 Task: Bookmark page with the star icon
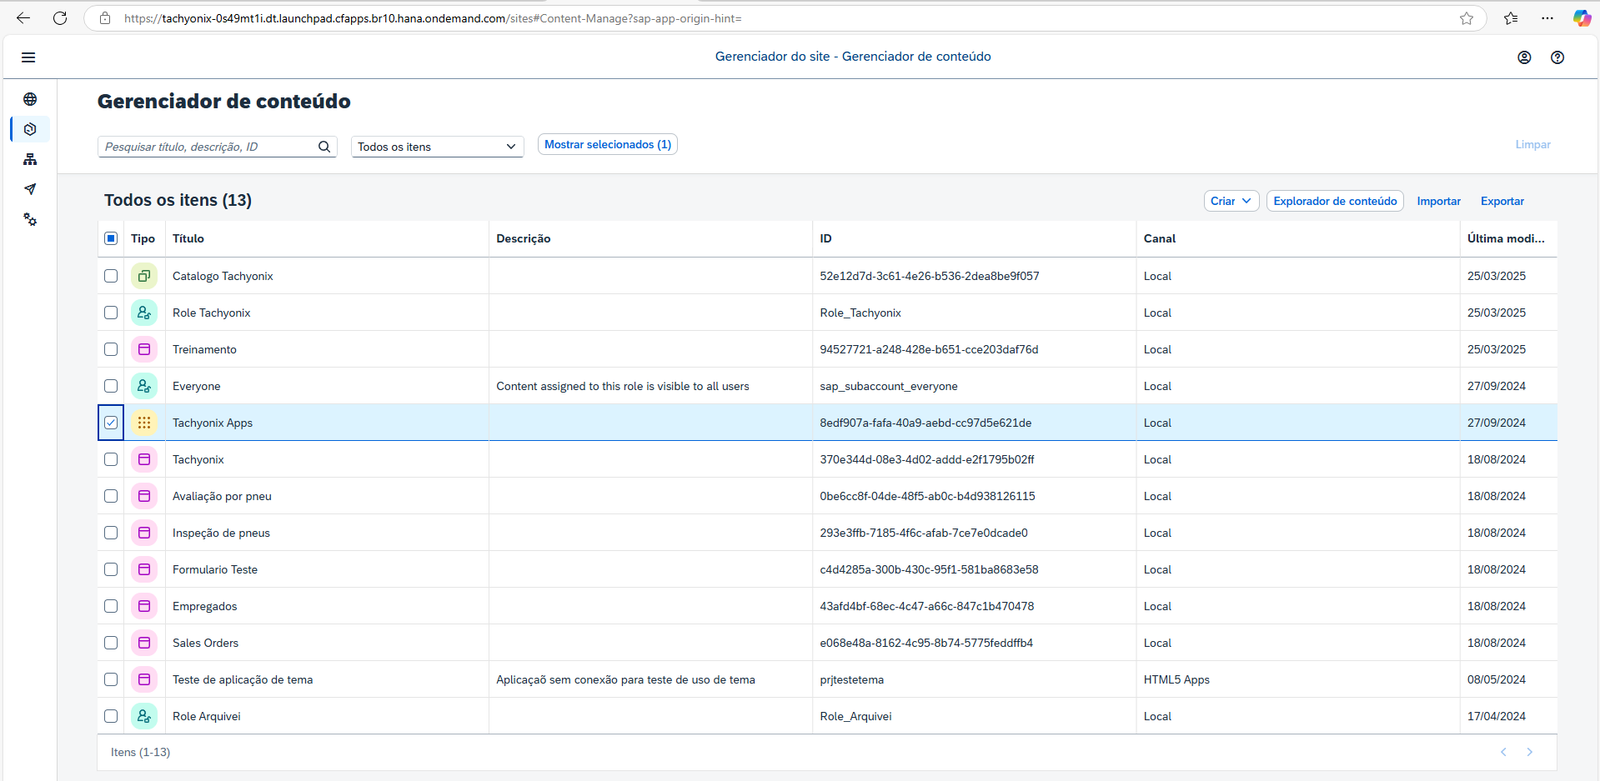[x=1466, y=18]
